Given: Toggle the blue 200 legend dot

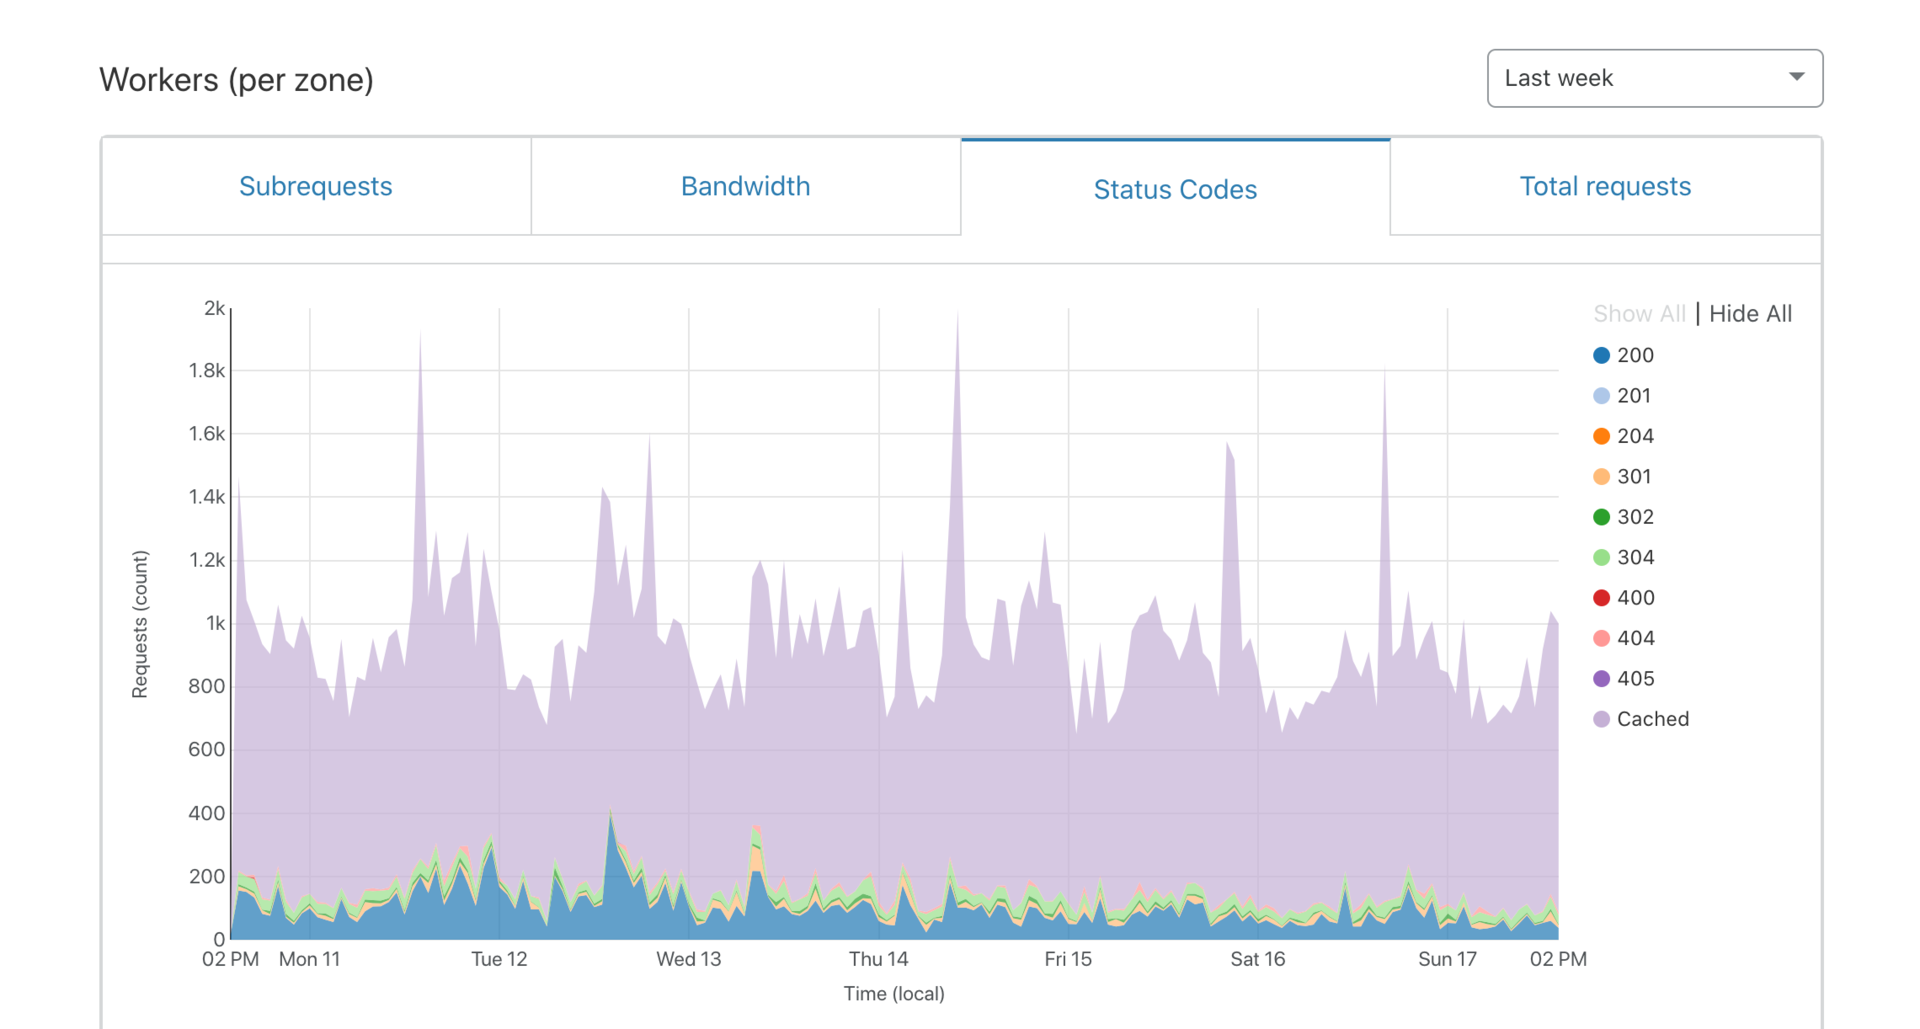Looking at the screenshot, I should click(1602, 355).
